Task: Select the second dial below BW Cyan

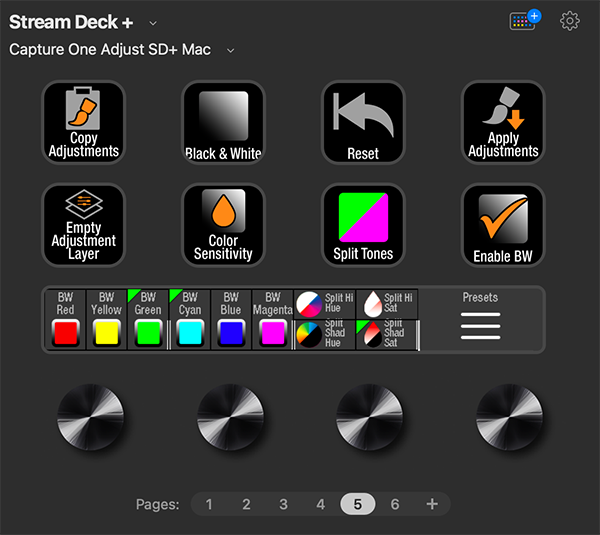Action: click(x=230, y=417)
